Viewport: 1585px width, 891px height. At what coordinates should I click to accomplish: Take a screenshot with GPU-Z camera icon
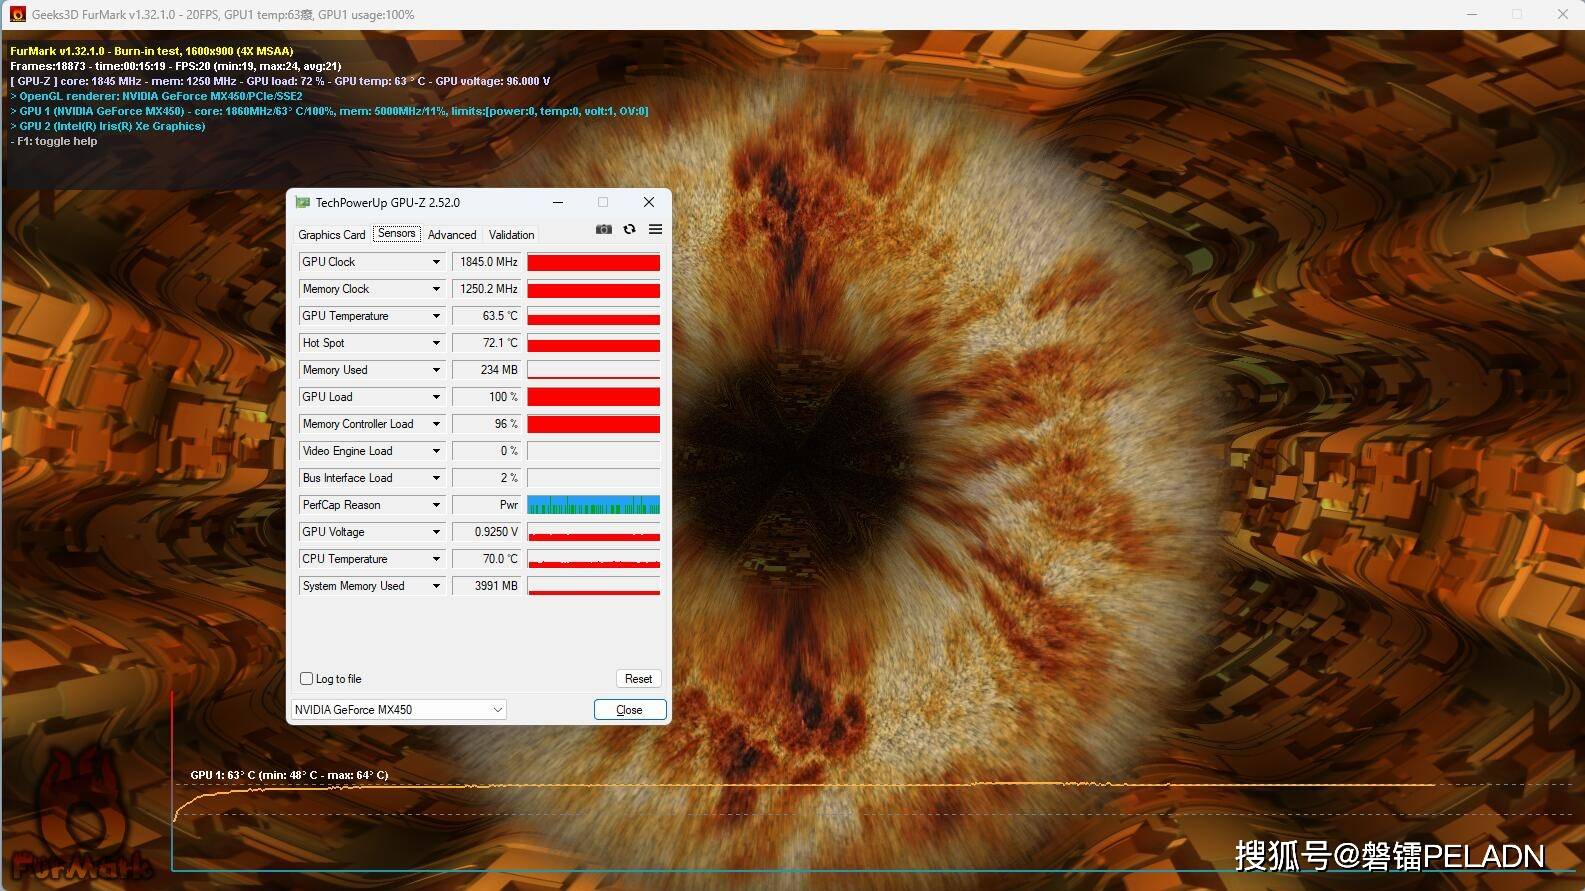pos(604,229)
